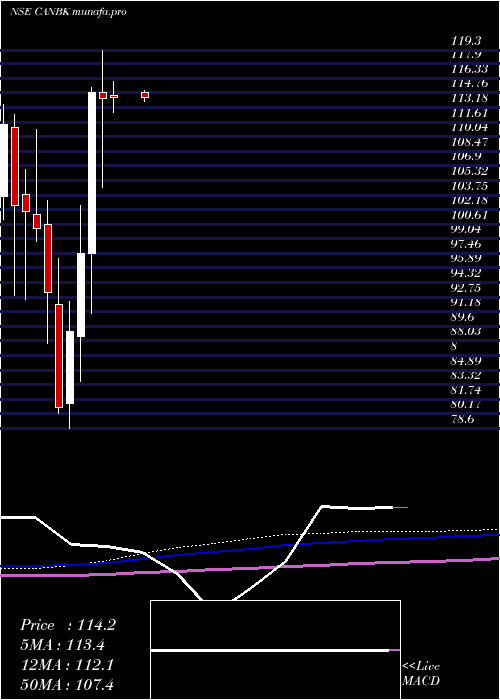Select the 105.32 price label
The width and height of the screenshot is (500, 700).
pyautogui.click(x=470, y=171)
